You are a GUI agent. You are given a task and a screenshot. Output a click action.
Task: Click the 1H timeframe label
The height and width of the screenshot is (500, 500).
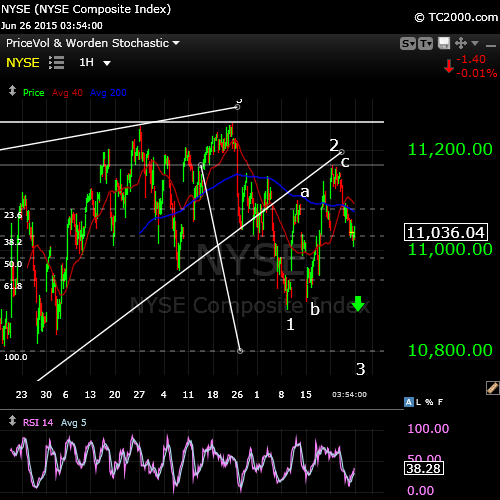[86, 62]
